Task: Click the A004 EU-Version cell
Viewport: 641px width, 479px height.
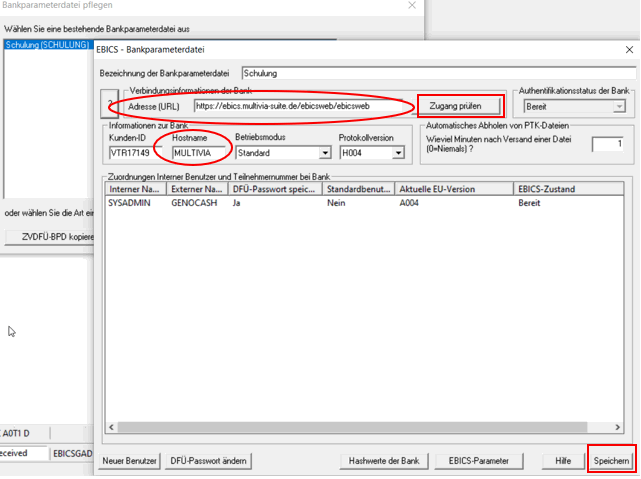Action: [x=409, y=203]
